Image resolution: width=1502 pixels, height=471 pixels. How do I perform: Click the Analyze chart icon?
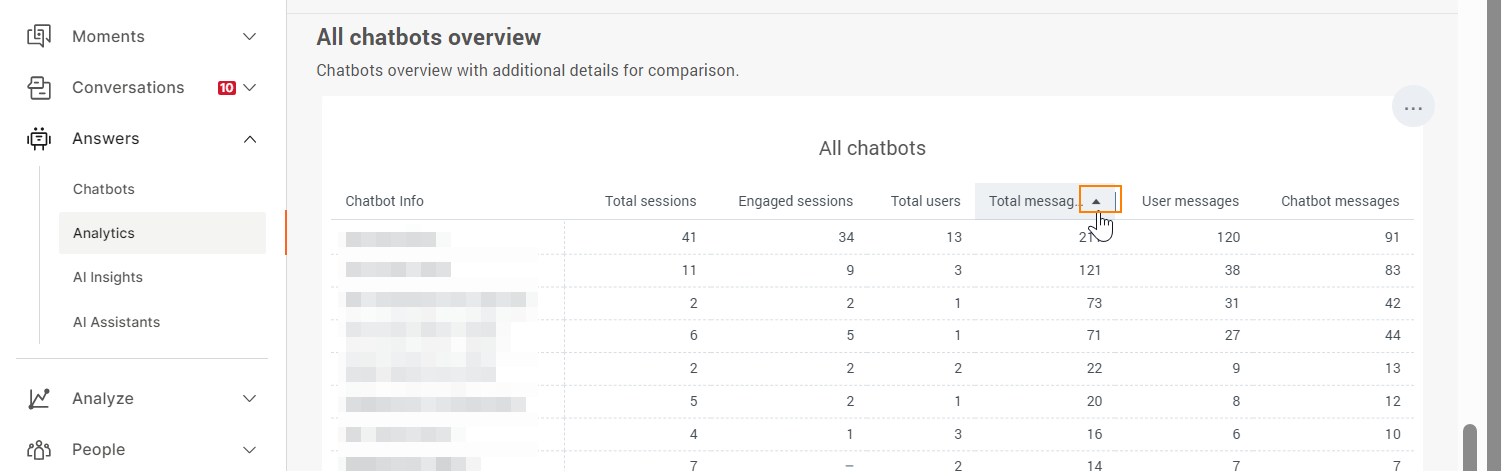39,398
